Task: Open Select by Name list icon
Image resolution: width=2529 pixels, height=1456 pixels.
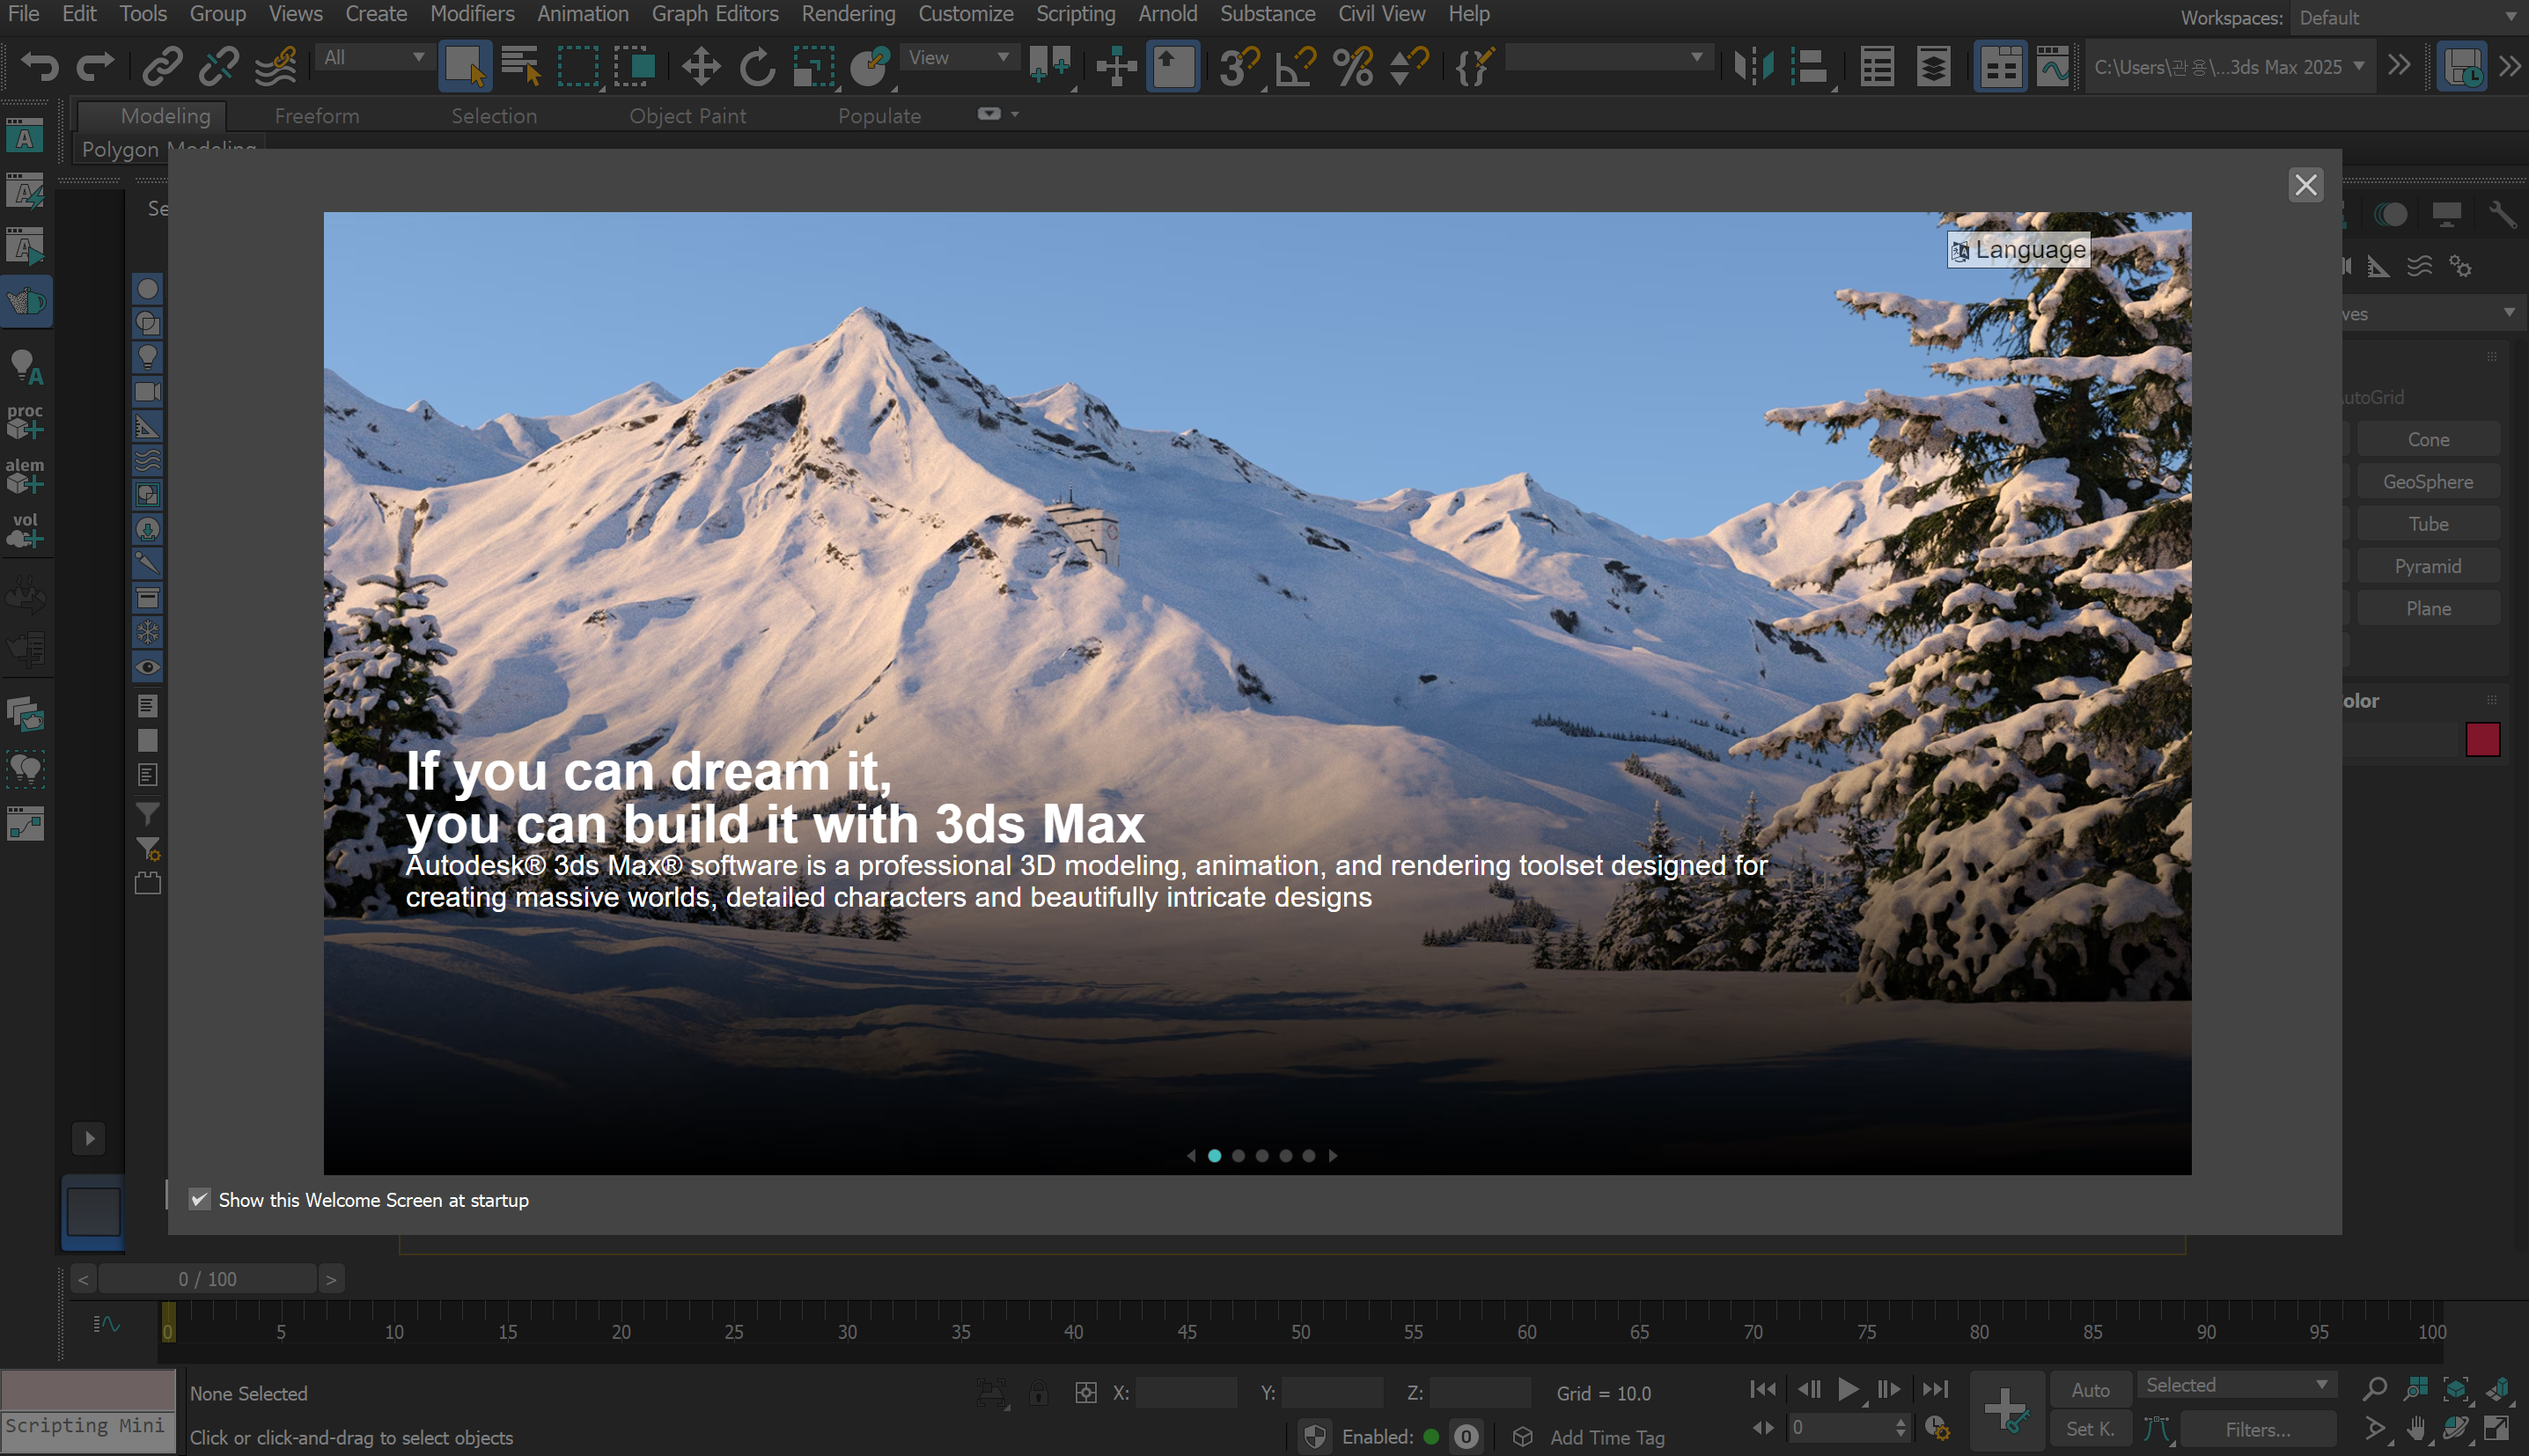Action: tap(521, 67)
